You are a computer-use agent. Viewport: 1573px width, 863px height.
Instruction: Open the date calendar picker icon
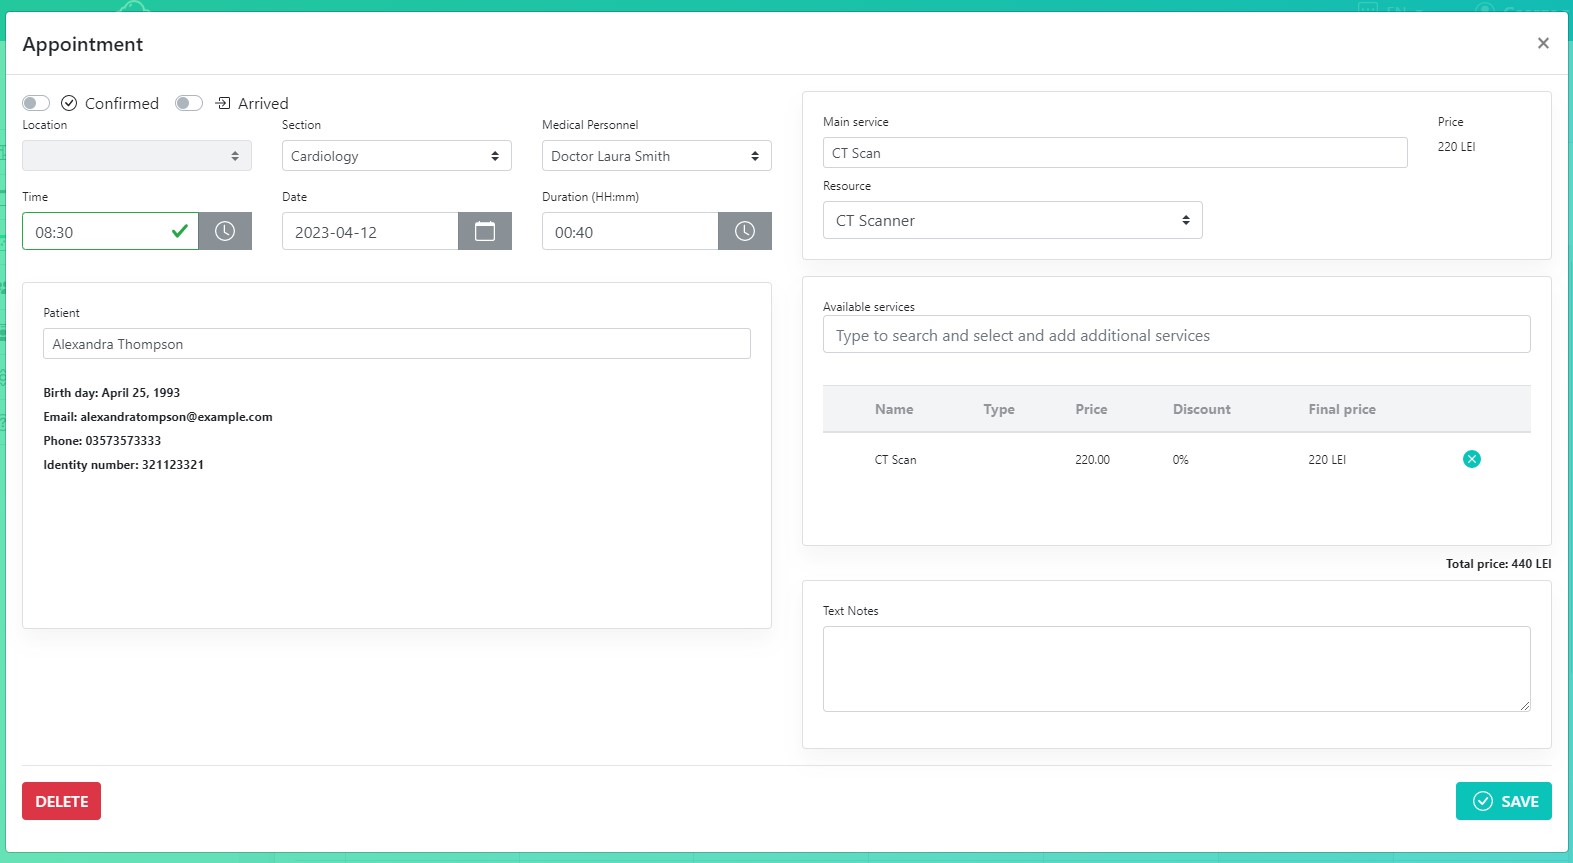click(485, 231)
